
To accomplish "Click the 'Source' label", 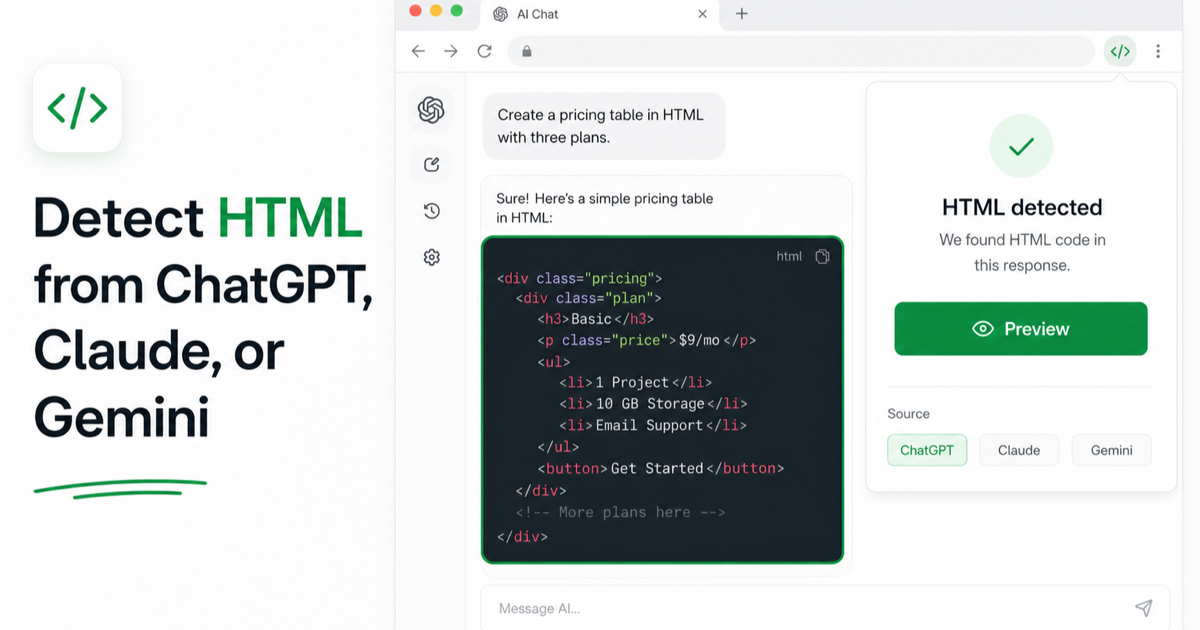I will click(908, 414).
